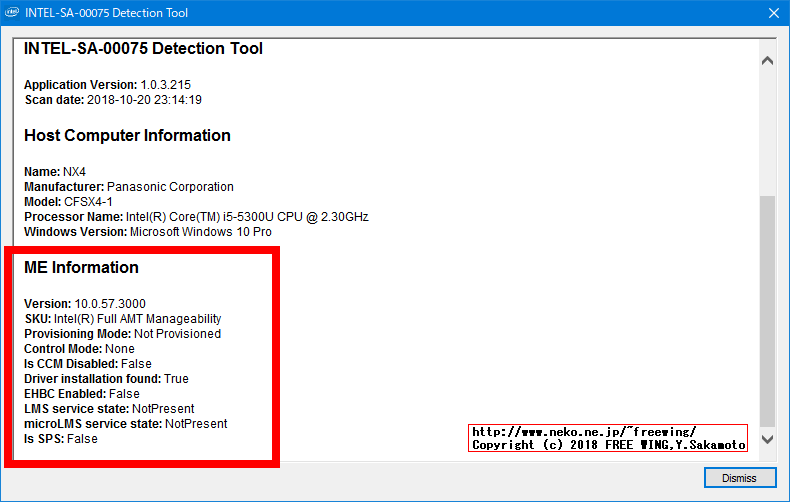Click the vertical scrollbar thumb

click(767, 310)
